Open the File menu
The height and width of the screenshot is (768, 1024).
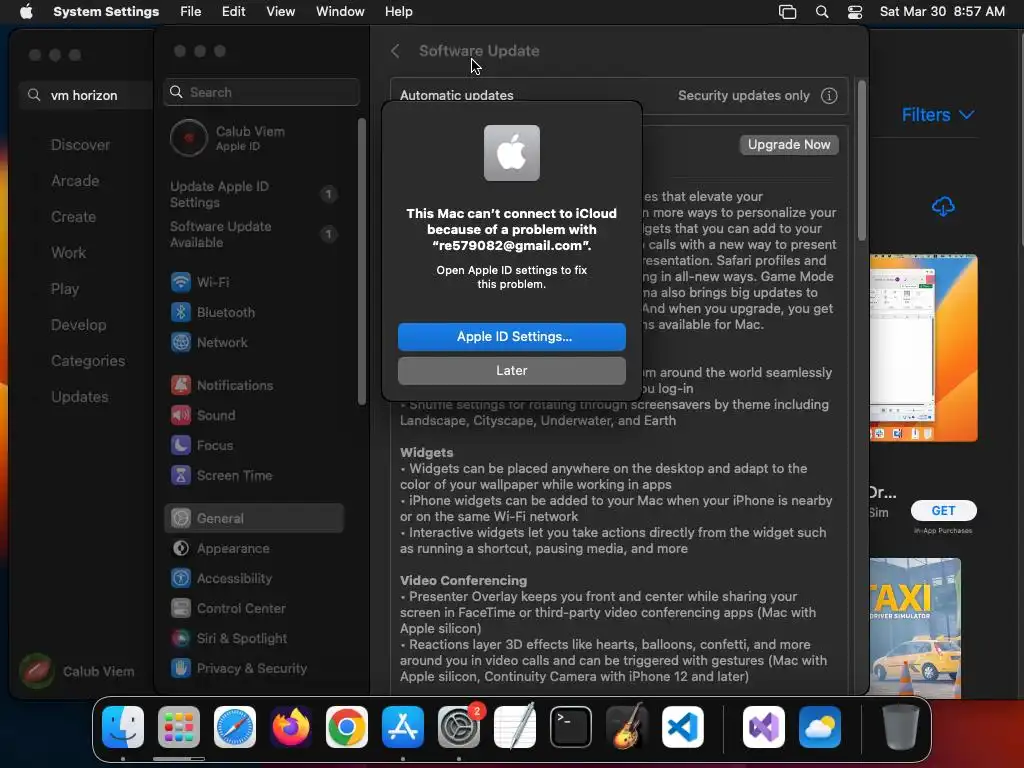pyautogui.click(x=191, y=12)
